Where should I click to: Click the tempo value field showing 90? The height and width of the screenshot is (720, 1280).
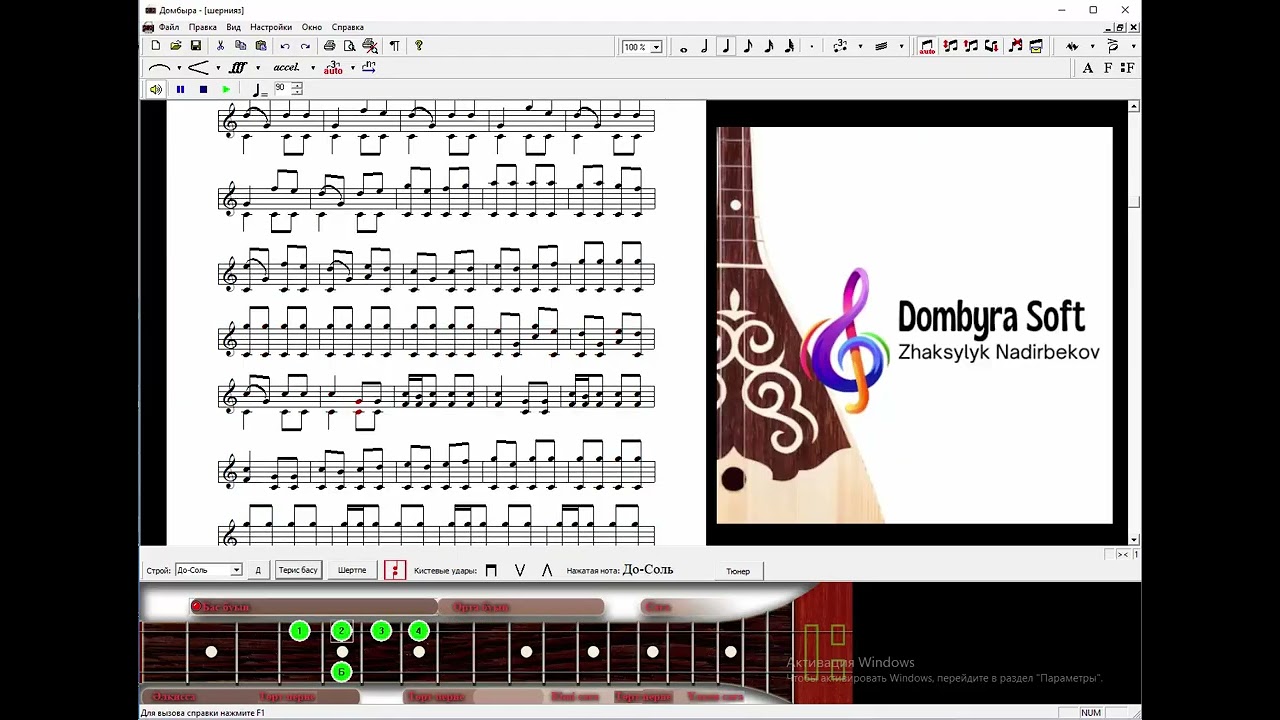click(x=281, y=88)
